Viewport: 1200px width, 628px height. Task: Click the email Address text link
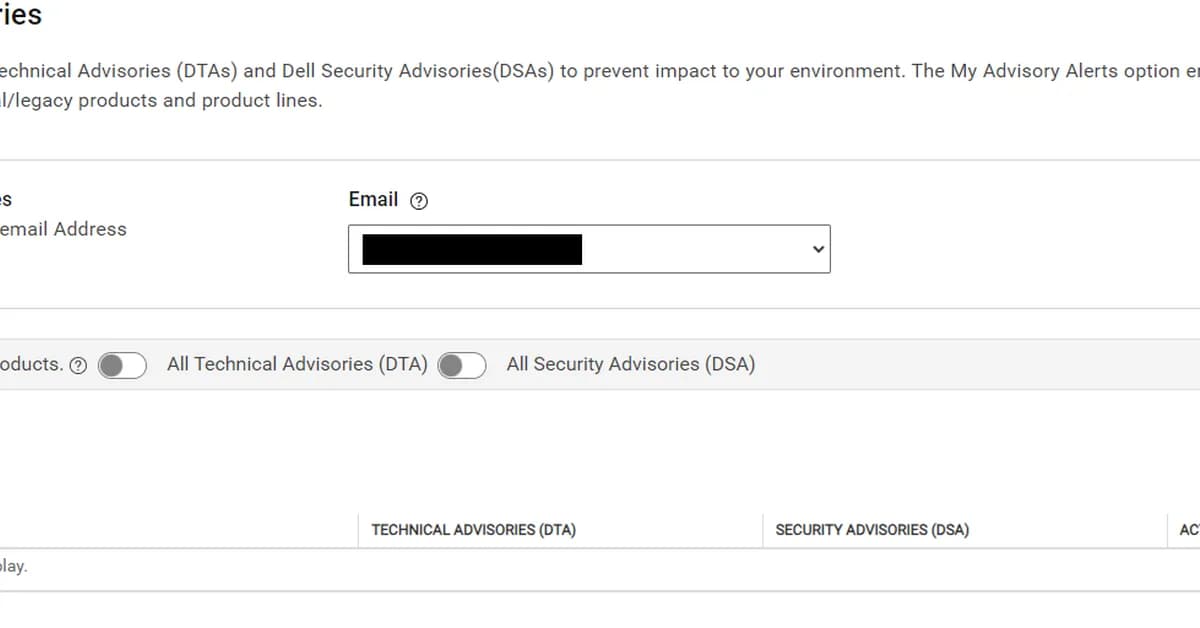pyautogui.click(x=63, y=229)
